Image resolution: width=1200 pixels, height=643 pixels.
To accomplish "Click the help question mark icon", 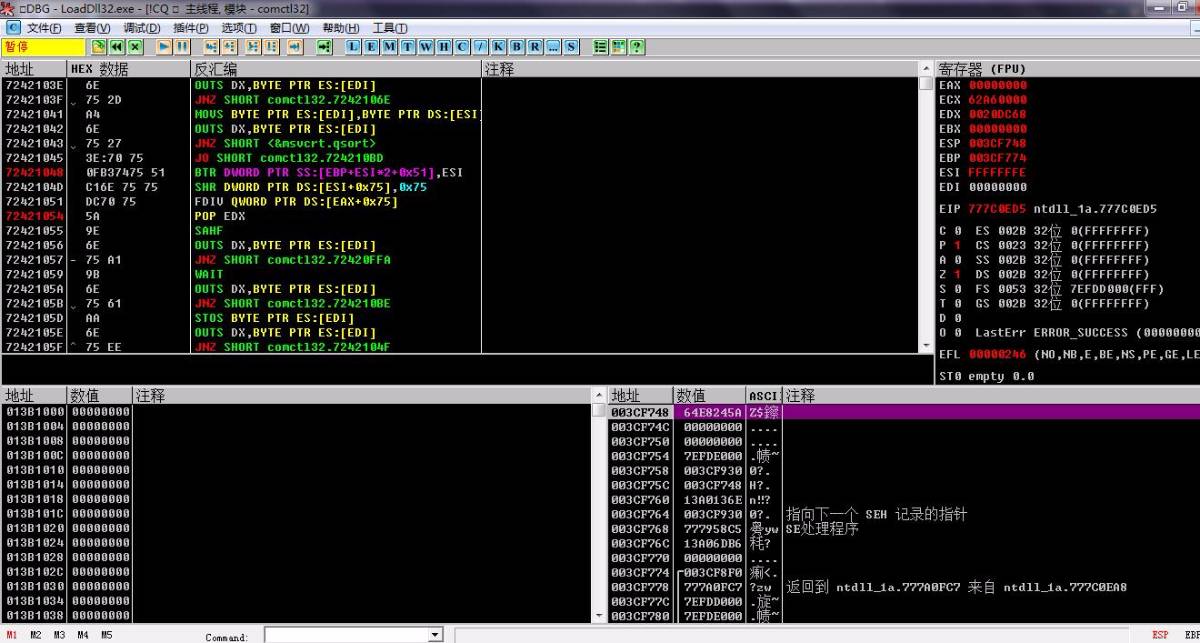I will click(636, 46).
